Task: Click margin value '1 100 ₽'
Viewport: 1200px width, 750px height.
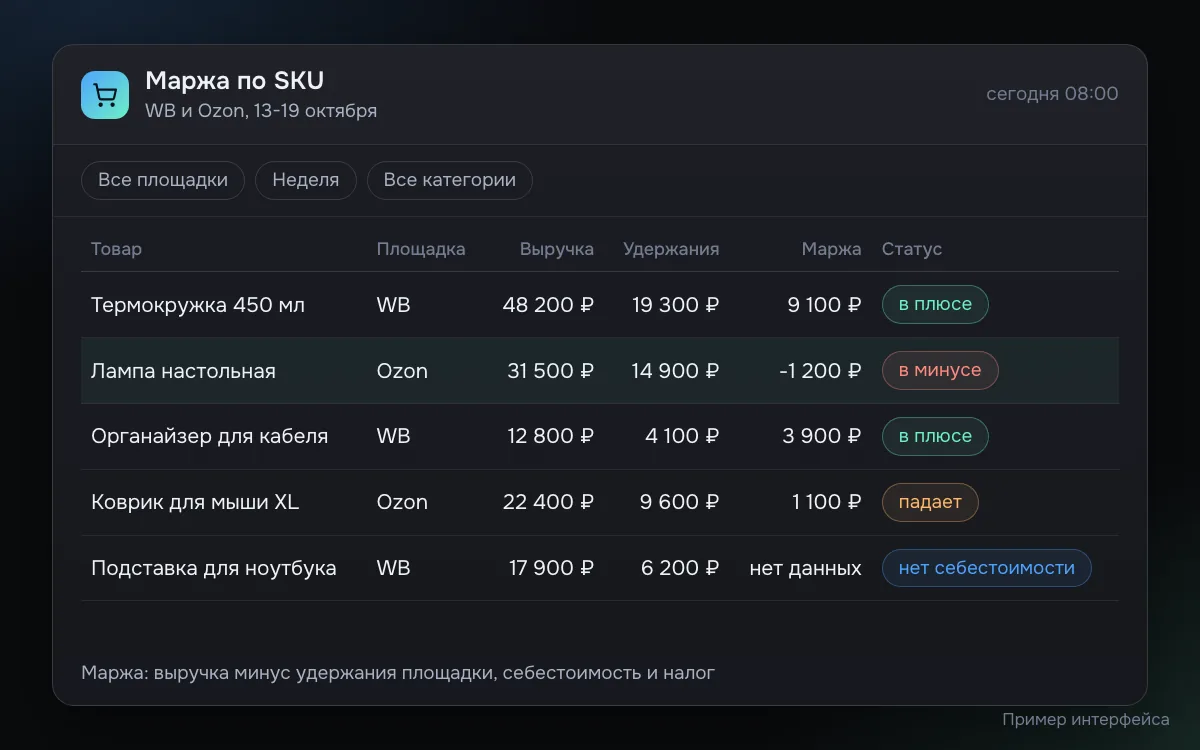Action: coord(827,502)
